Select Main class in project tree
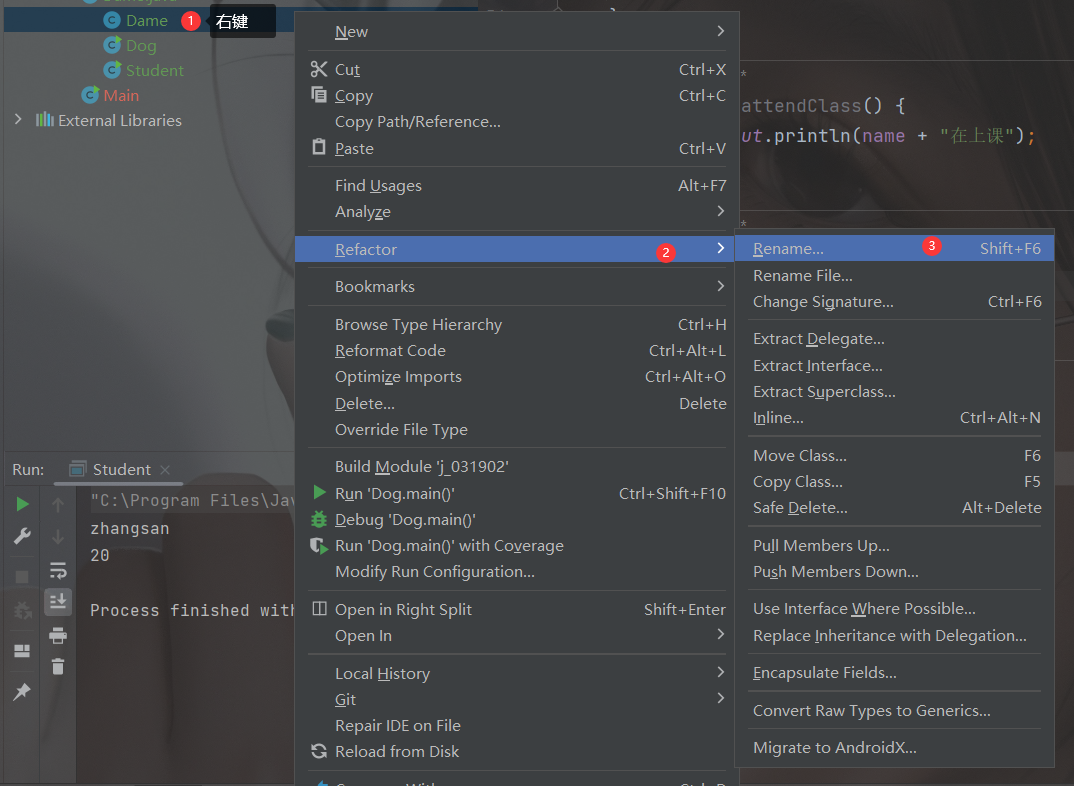Viewport: 1074px width, 786px height. click(121, 95)
